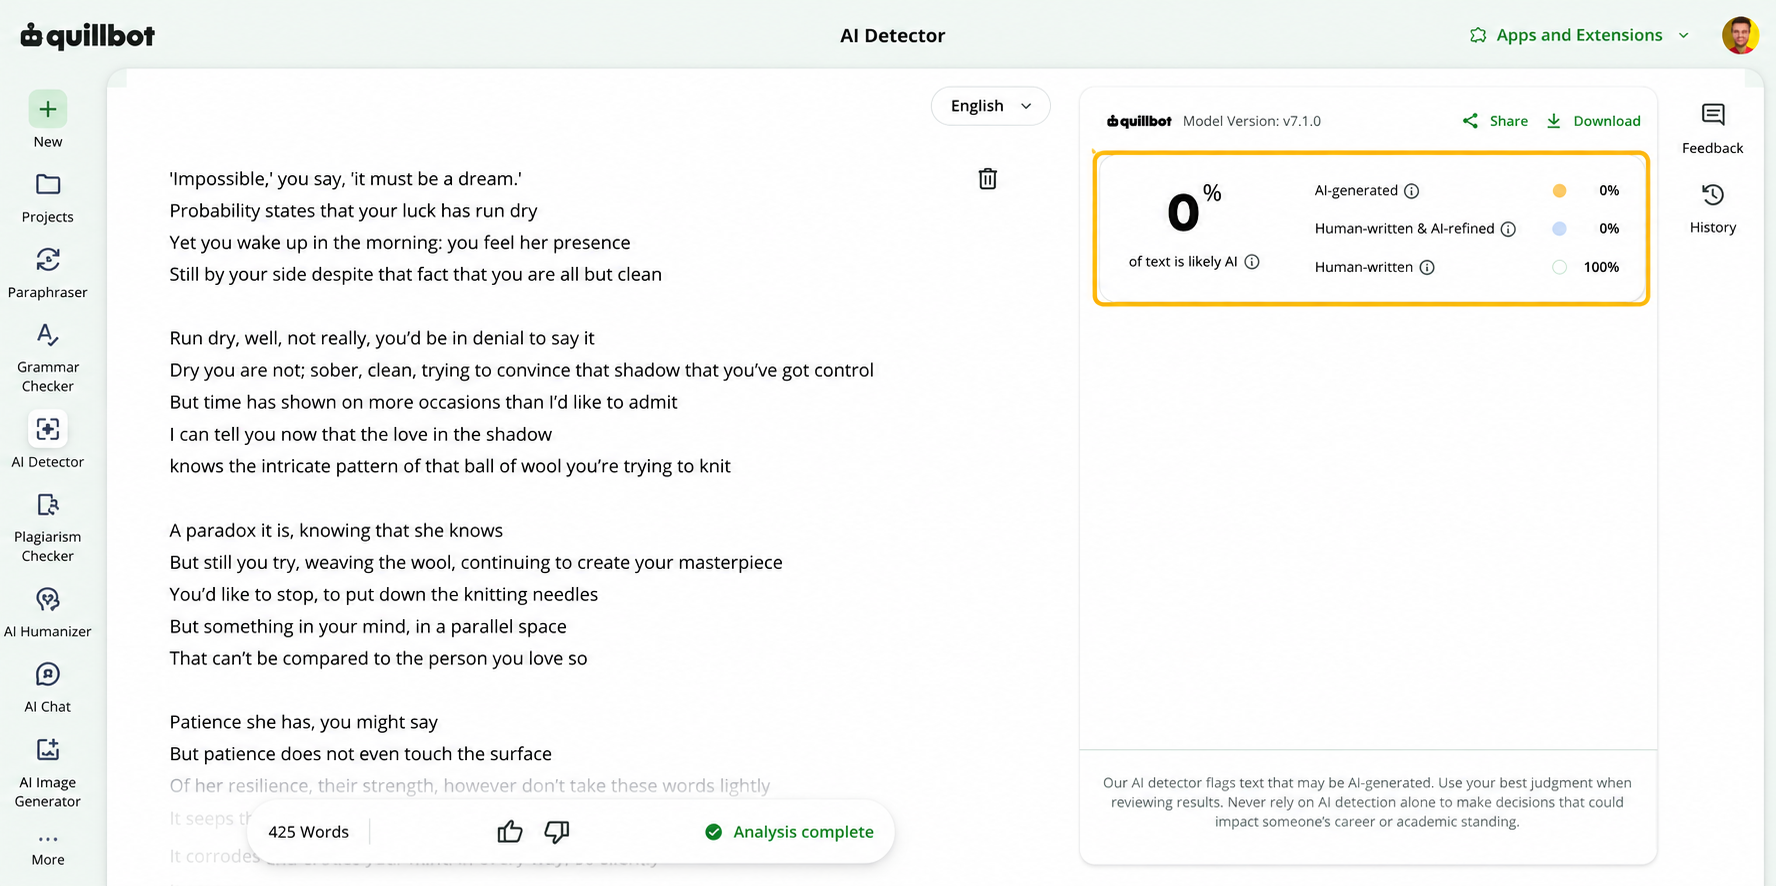Image resolution: width=1776 pixels, height=886 pixels.
Task: Open the Paraphraser tool in sidebar
Action: 47,273
